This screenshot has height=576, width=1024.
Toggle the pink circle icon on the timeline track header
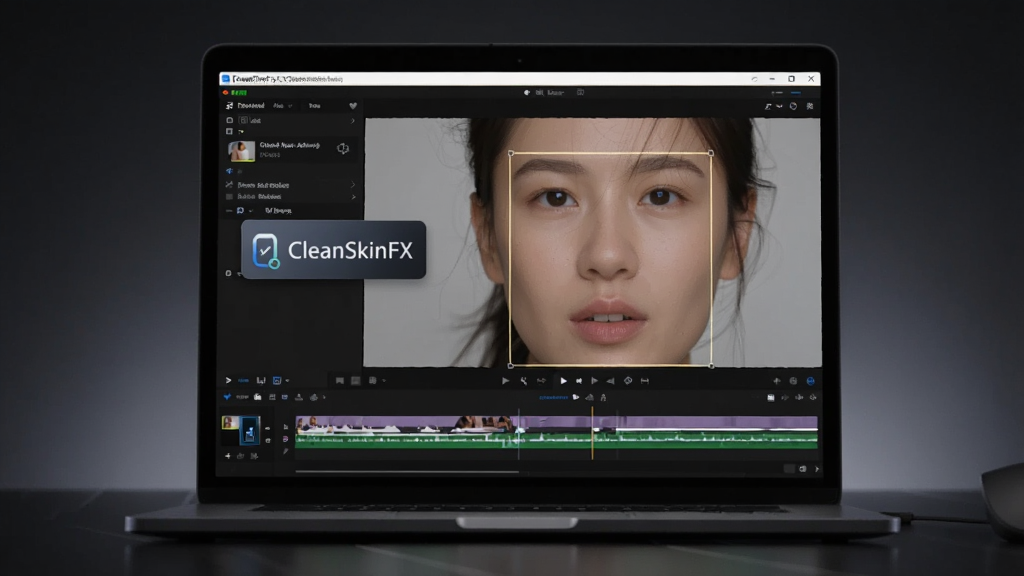[285, 439]
